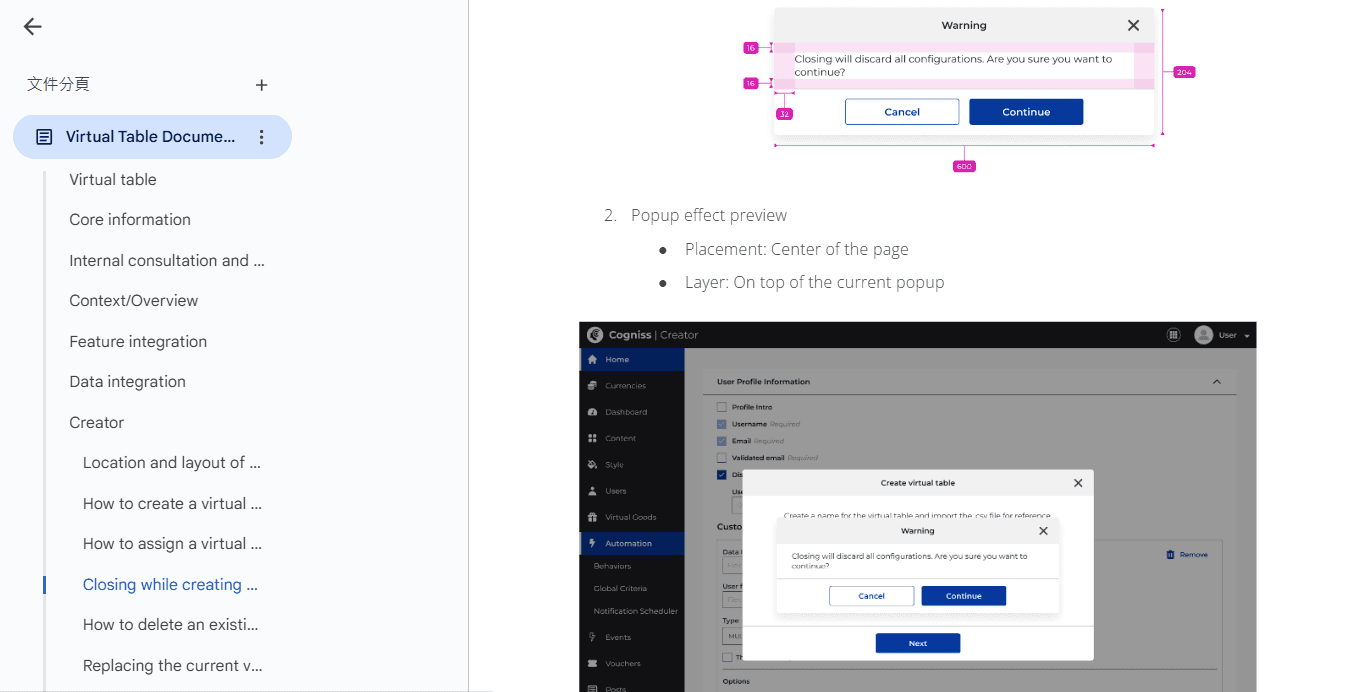Jump to the Data integration section
The width and height of the screenshot is (1355, 692).
coord(127,382)
